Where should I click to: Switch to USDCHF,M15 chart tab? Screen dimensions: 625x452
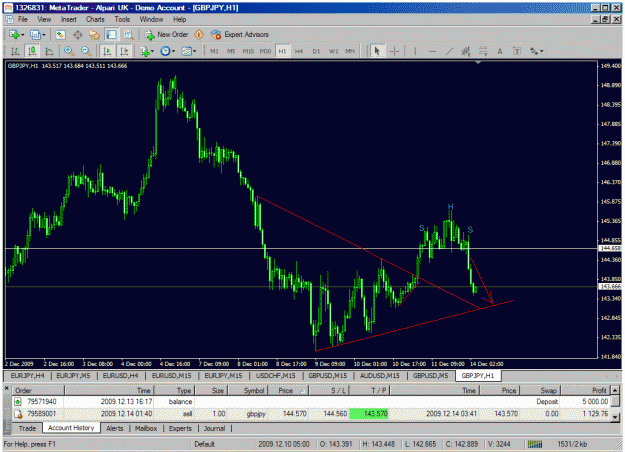pyautogui.click(x=275, y=375)
